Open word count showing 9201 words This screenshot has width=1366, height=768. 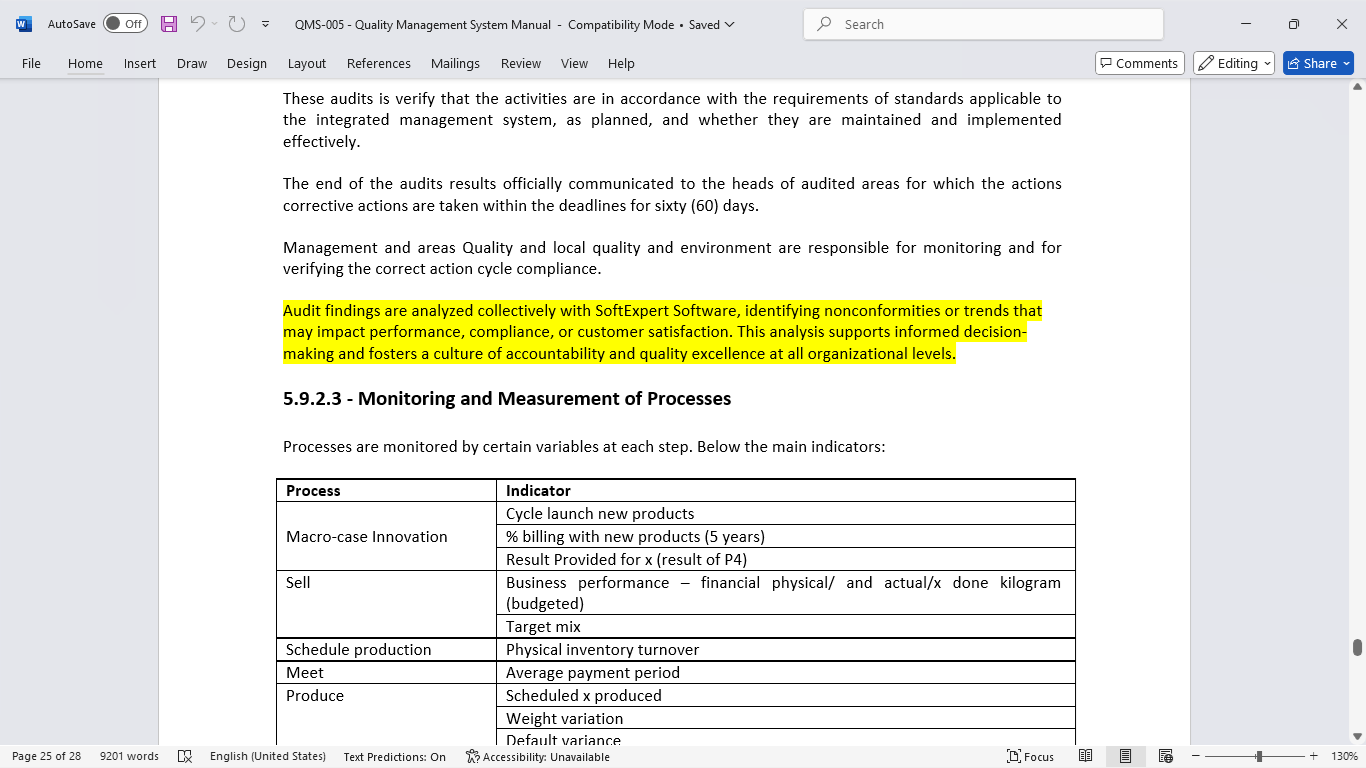pos(129,757)
